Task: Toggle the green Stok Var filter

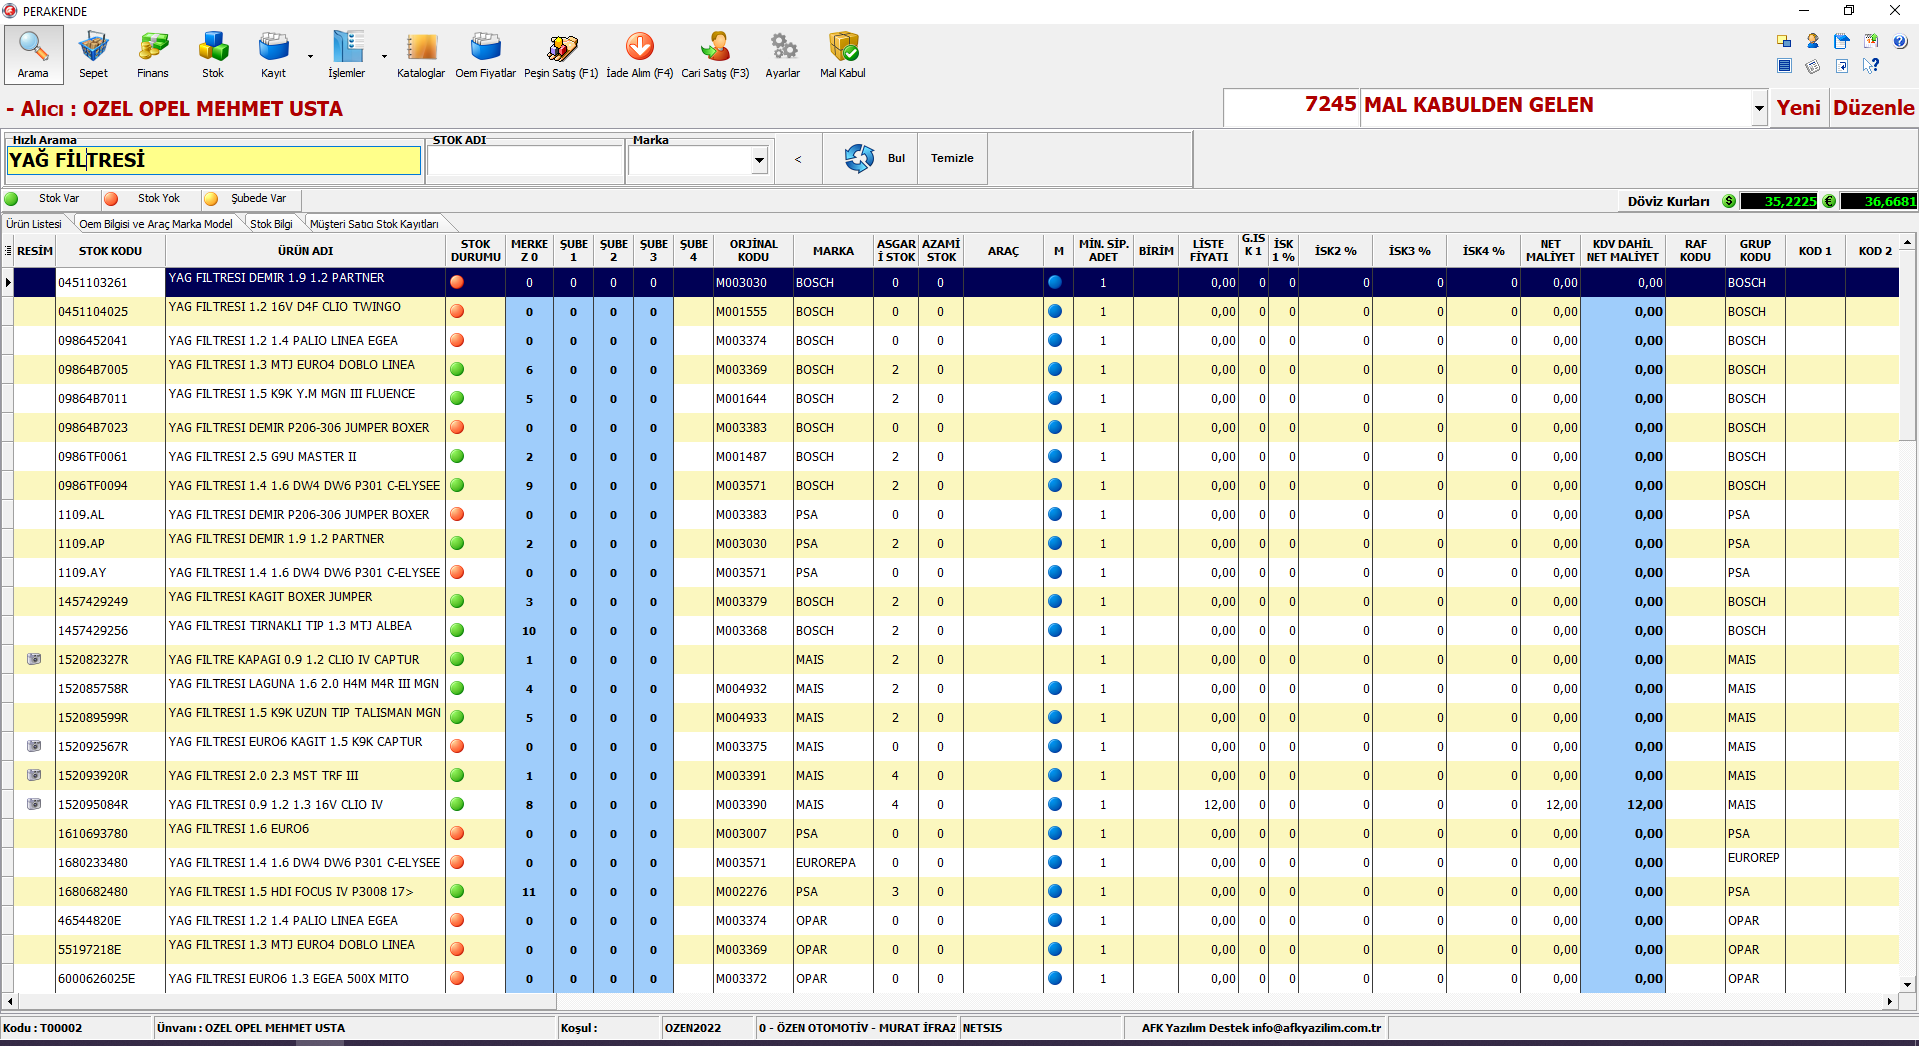Action: 12,199
